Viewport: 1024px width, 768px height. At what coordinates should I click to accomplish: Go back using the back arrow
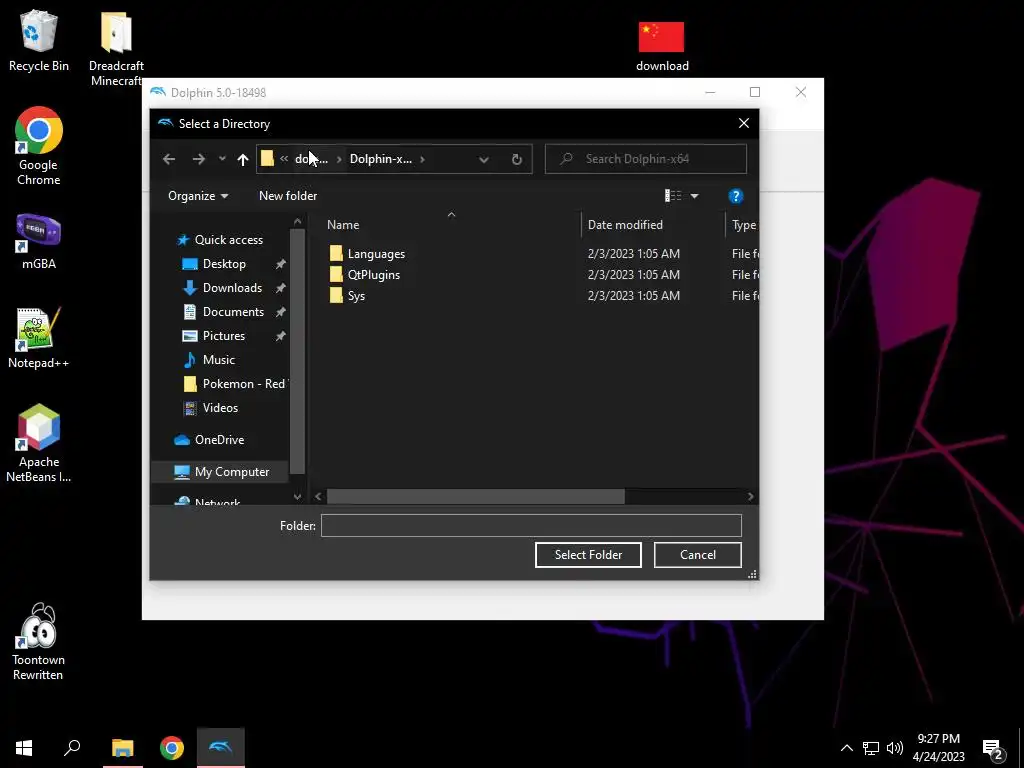169,159
